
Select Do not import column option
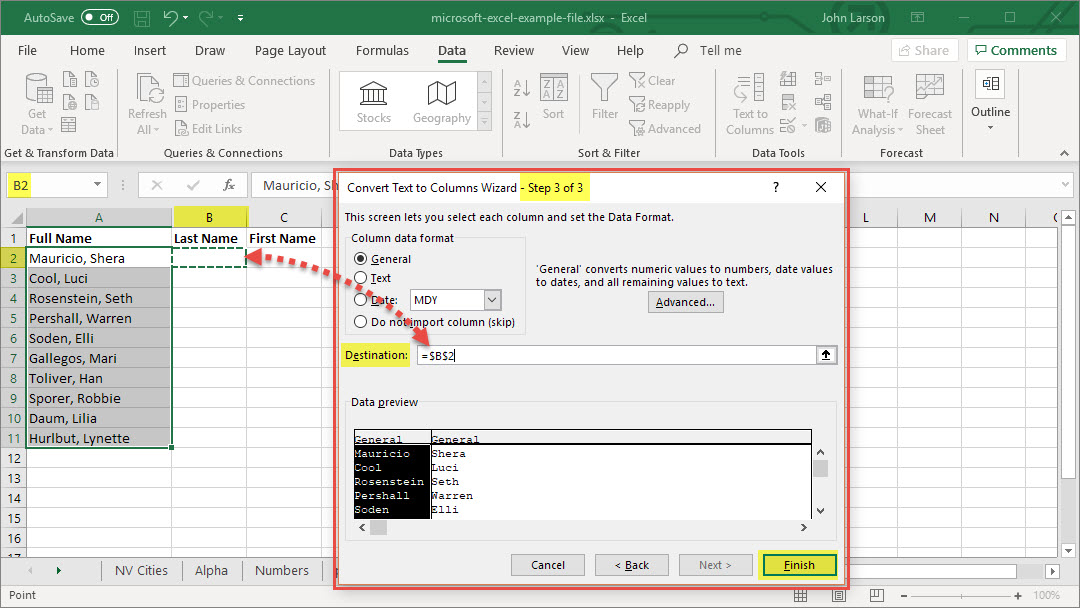(x=361, y=322)
